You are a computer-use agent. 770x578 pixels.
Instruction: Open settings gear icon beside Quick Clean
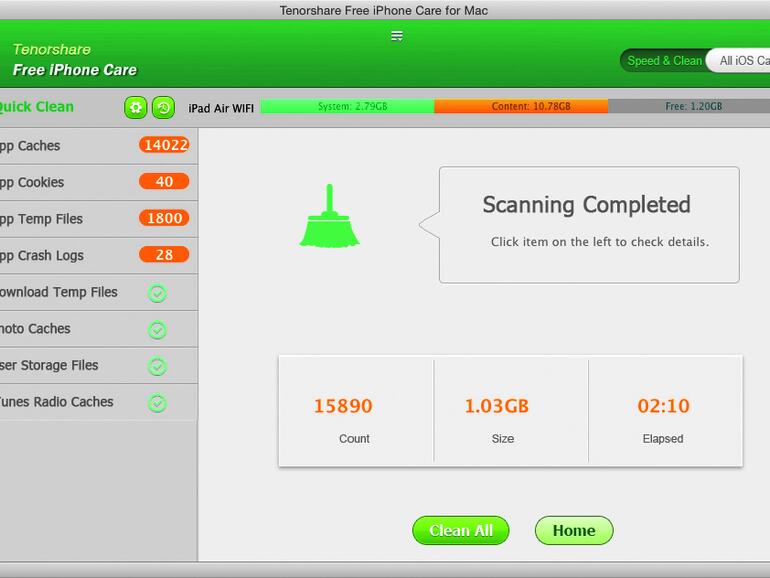[x=136, y=108]
